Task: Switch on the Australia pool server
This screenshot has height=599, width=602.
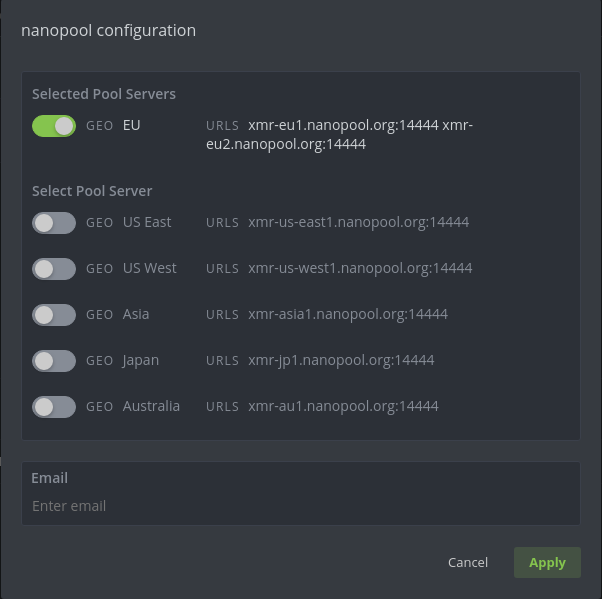Action: (54, 407)
